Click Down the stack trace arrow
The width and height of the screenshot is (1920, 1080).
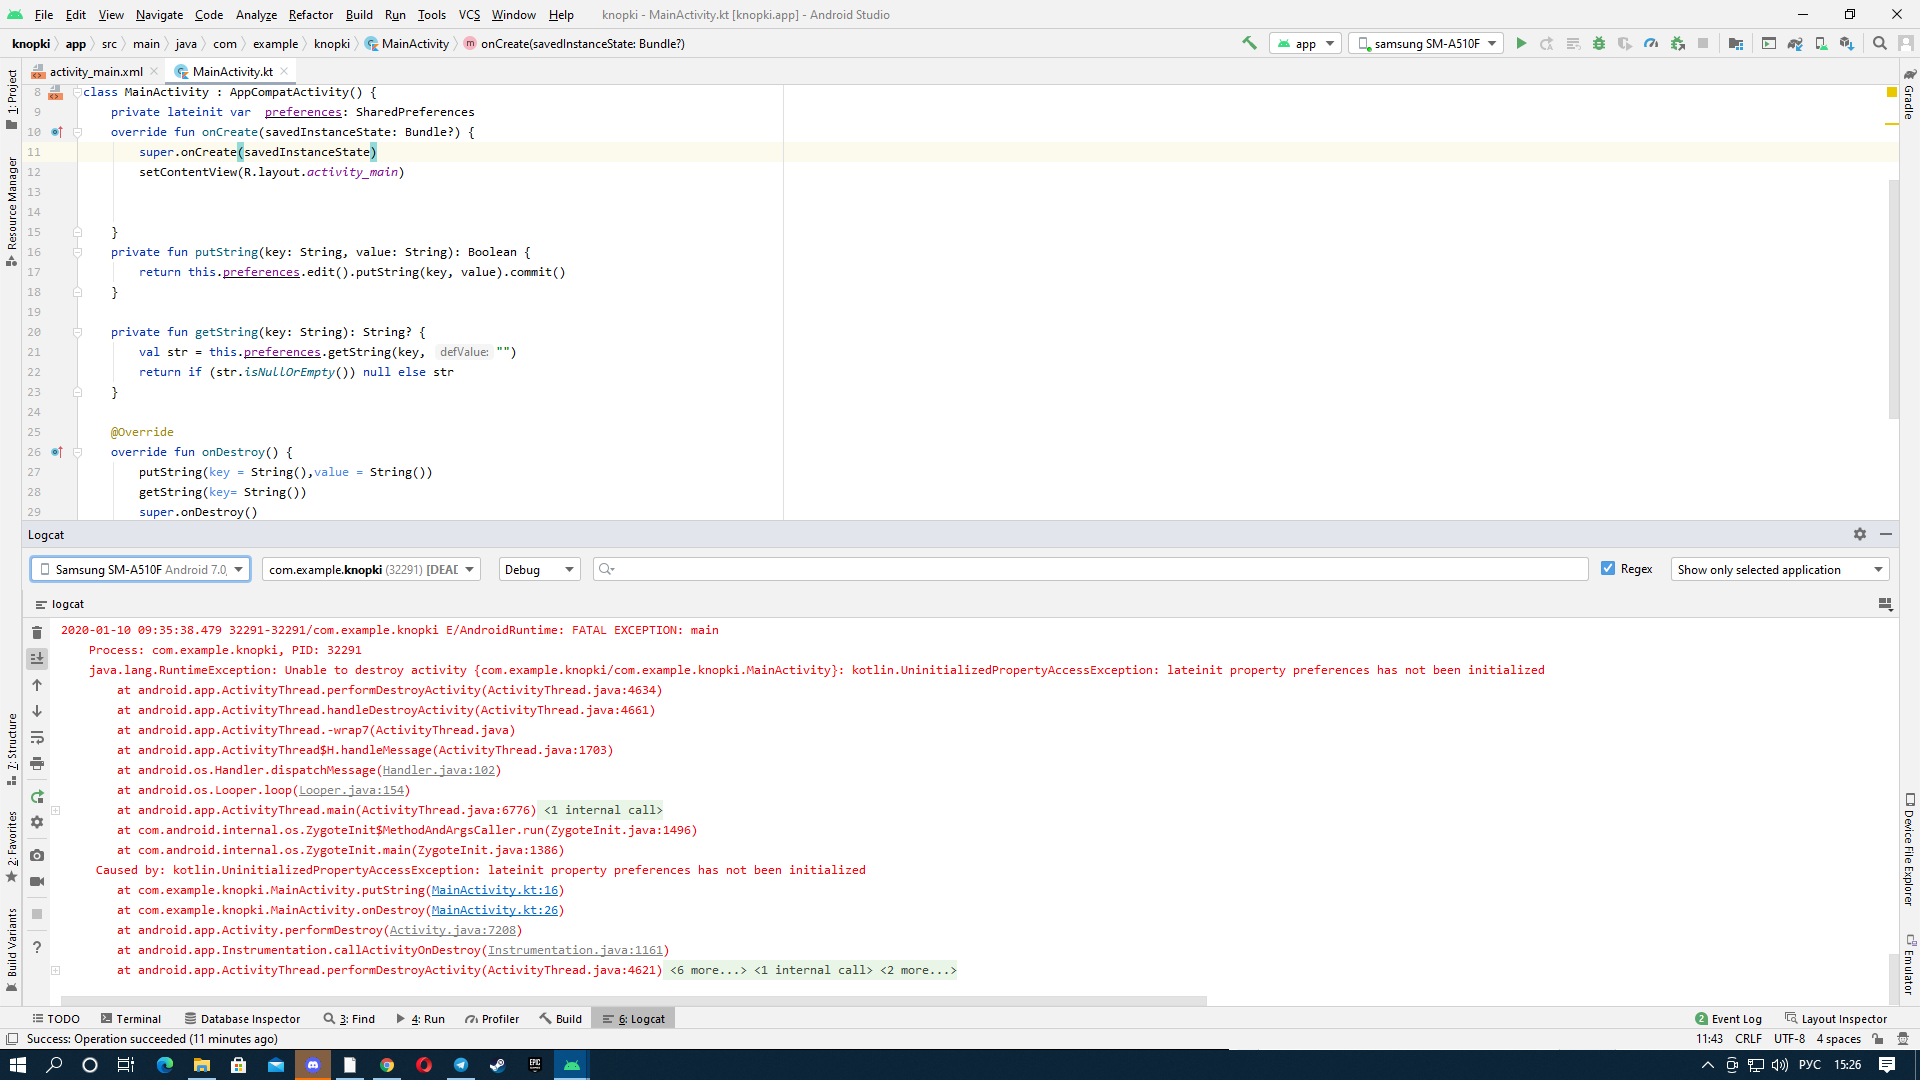(37, 711)
